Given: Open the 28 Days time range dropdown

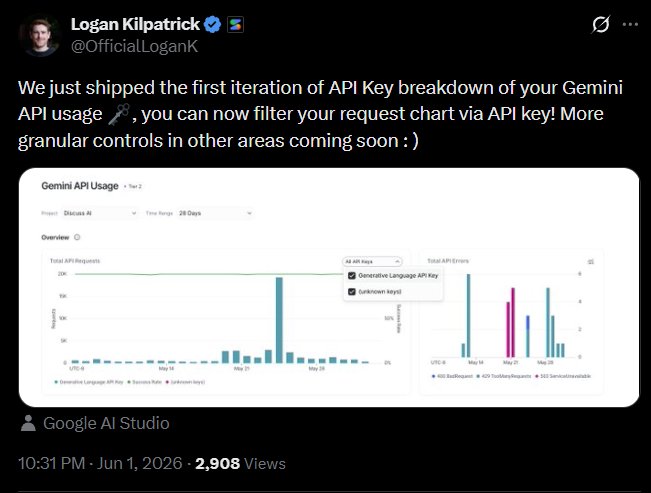Looking at the screenshot, I should coord(215,213).
